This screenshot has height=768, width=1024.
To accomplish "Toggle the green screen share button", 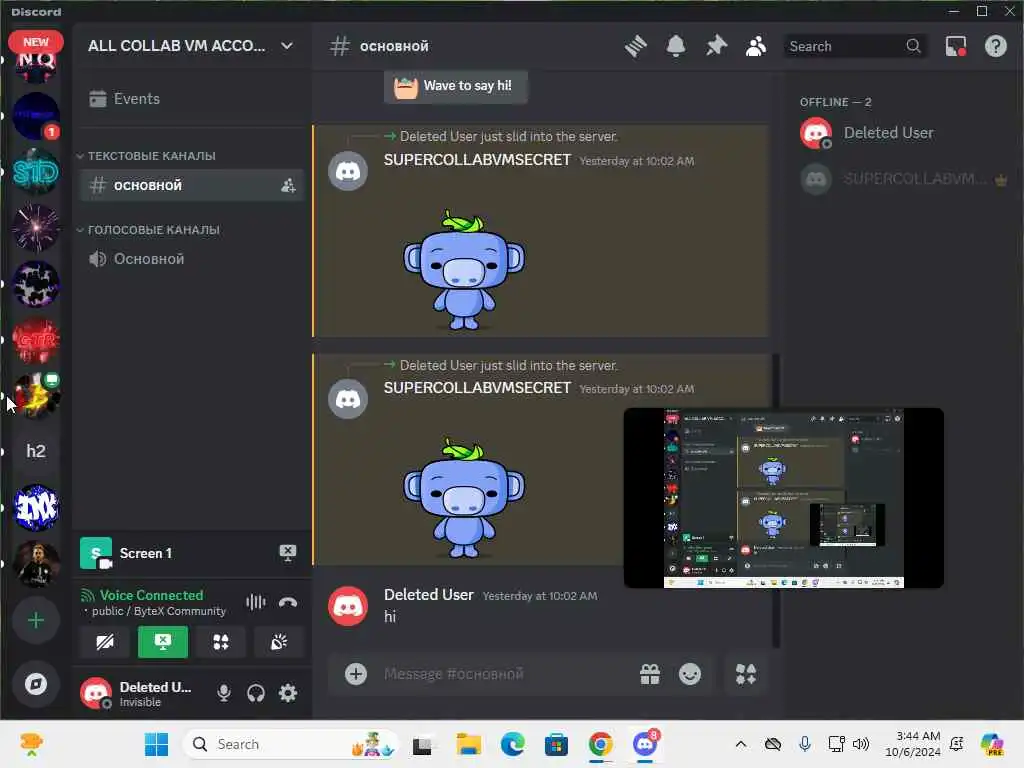I will coord(163,642).
